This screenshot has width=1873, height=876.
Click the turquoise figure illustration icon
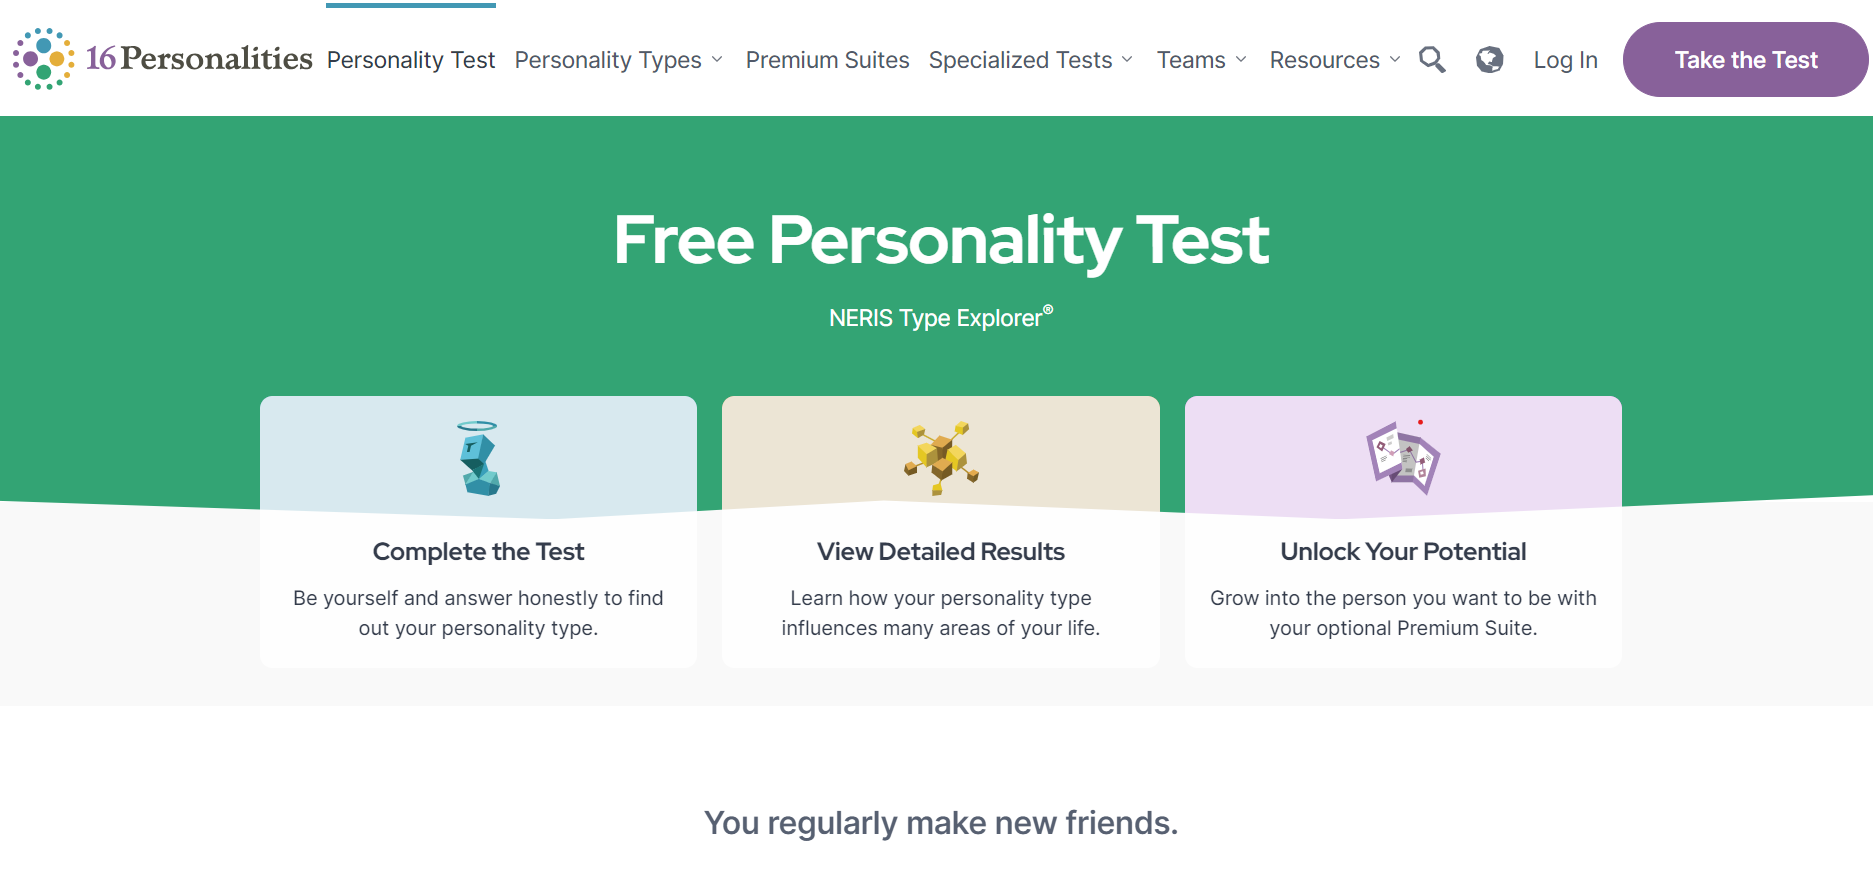pos(478,458)
